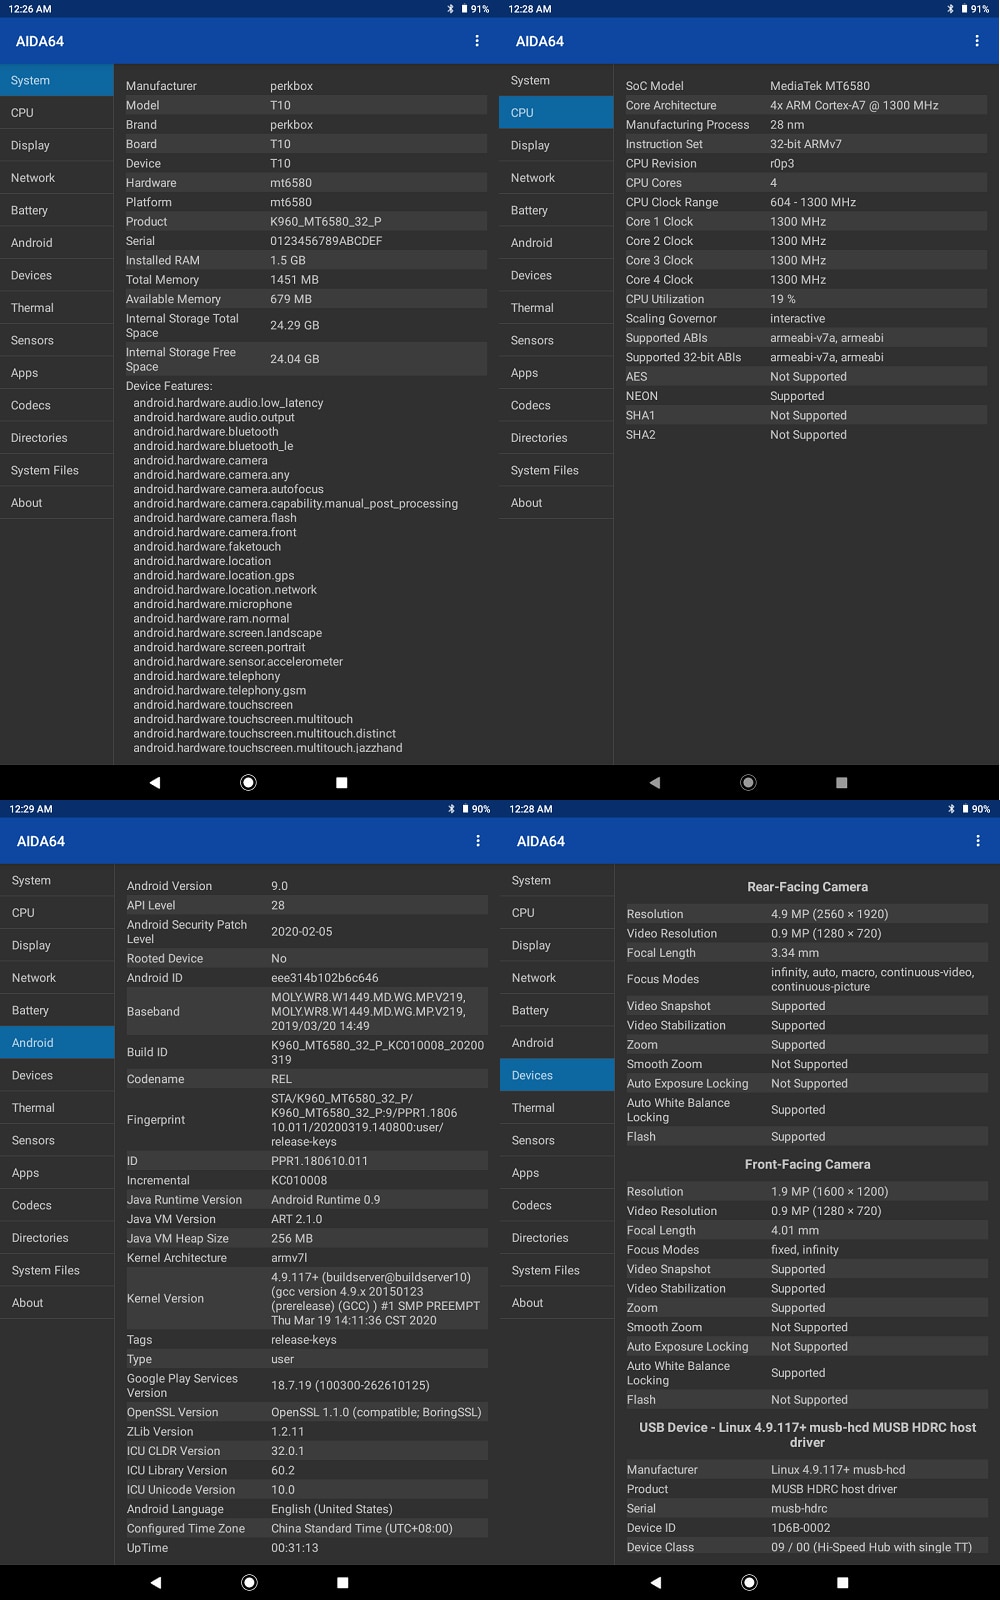This screenshot has height=1600, width=1000.
Task: Open the three-dot menu in bottom-right panel
Action: coord(978,841)
